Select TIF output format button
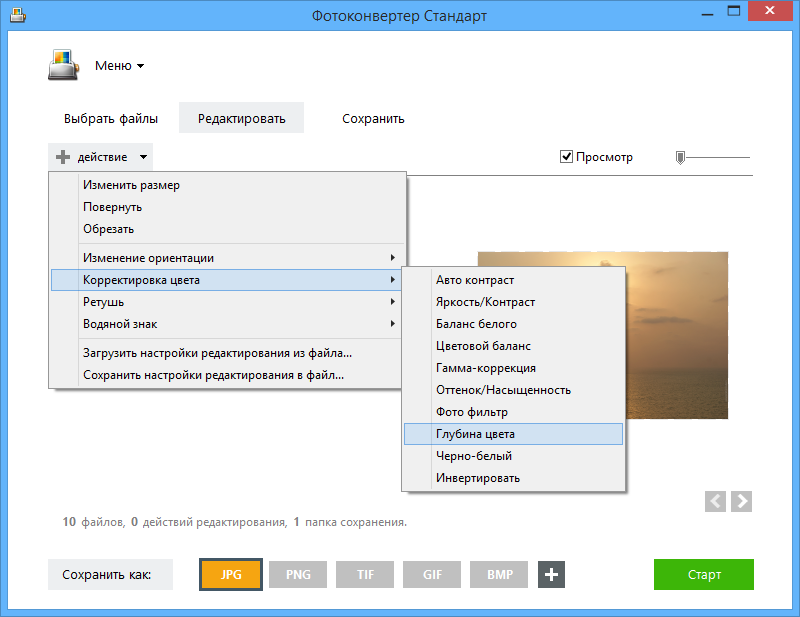This screenshot has width=800, height=617. [365, 574]
